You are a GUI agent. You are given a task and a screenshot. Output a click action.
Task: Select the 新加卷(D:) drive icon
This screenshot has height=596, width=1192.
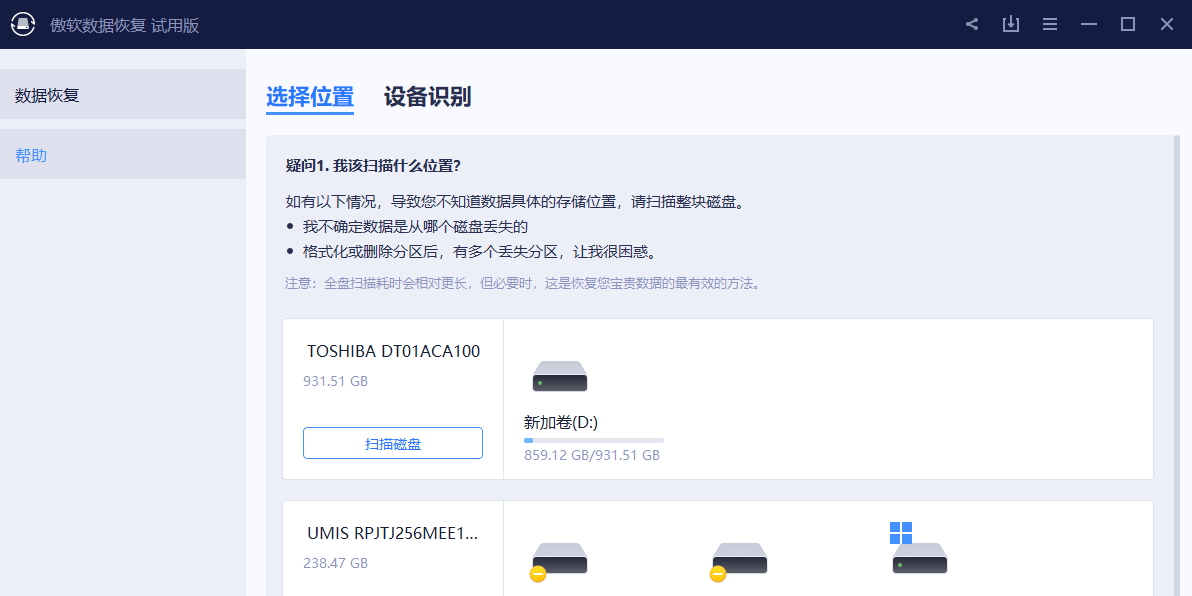559,376
